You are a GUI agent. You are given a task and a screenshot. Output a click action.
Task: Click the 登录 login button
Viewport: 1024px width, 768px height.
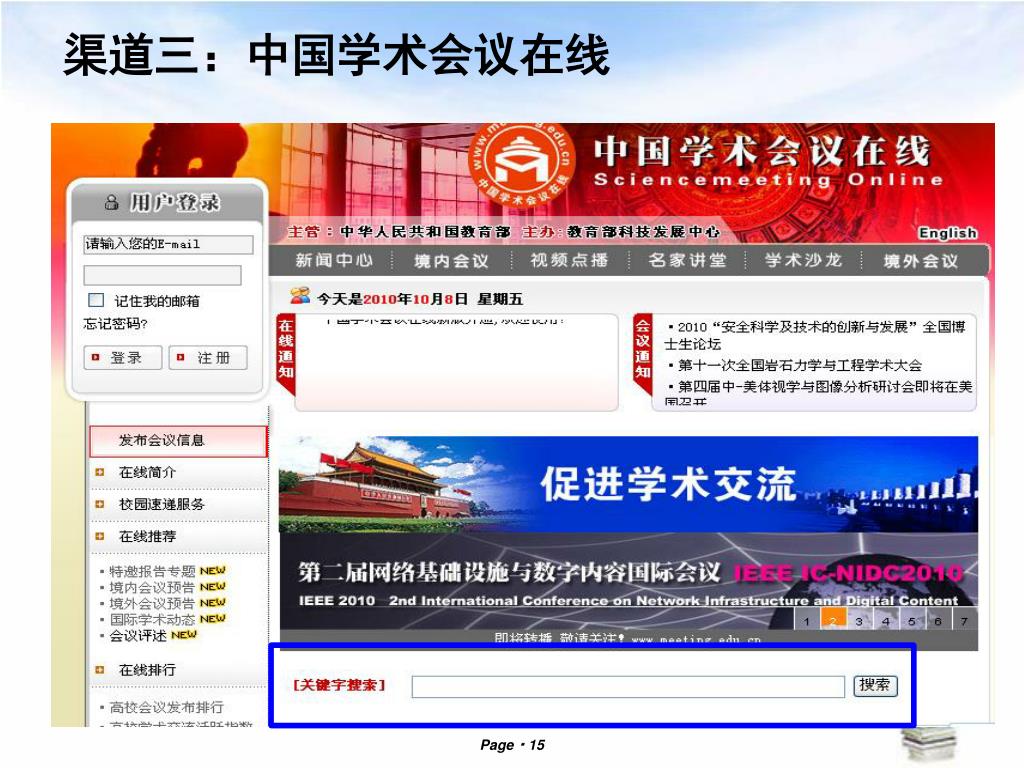click(x=122, y=358)
